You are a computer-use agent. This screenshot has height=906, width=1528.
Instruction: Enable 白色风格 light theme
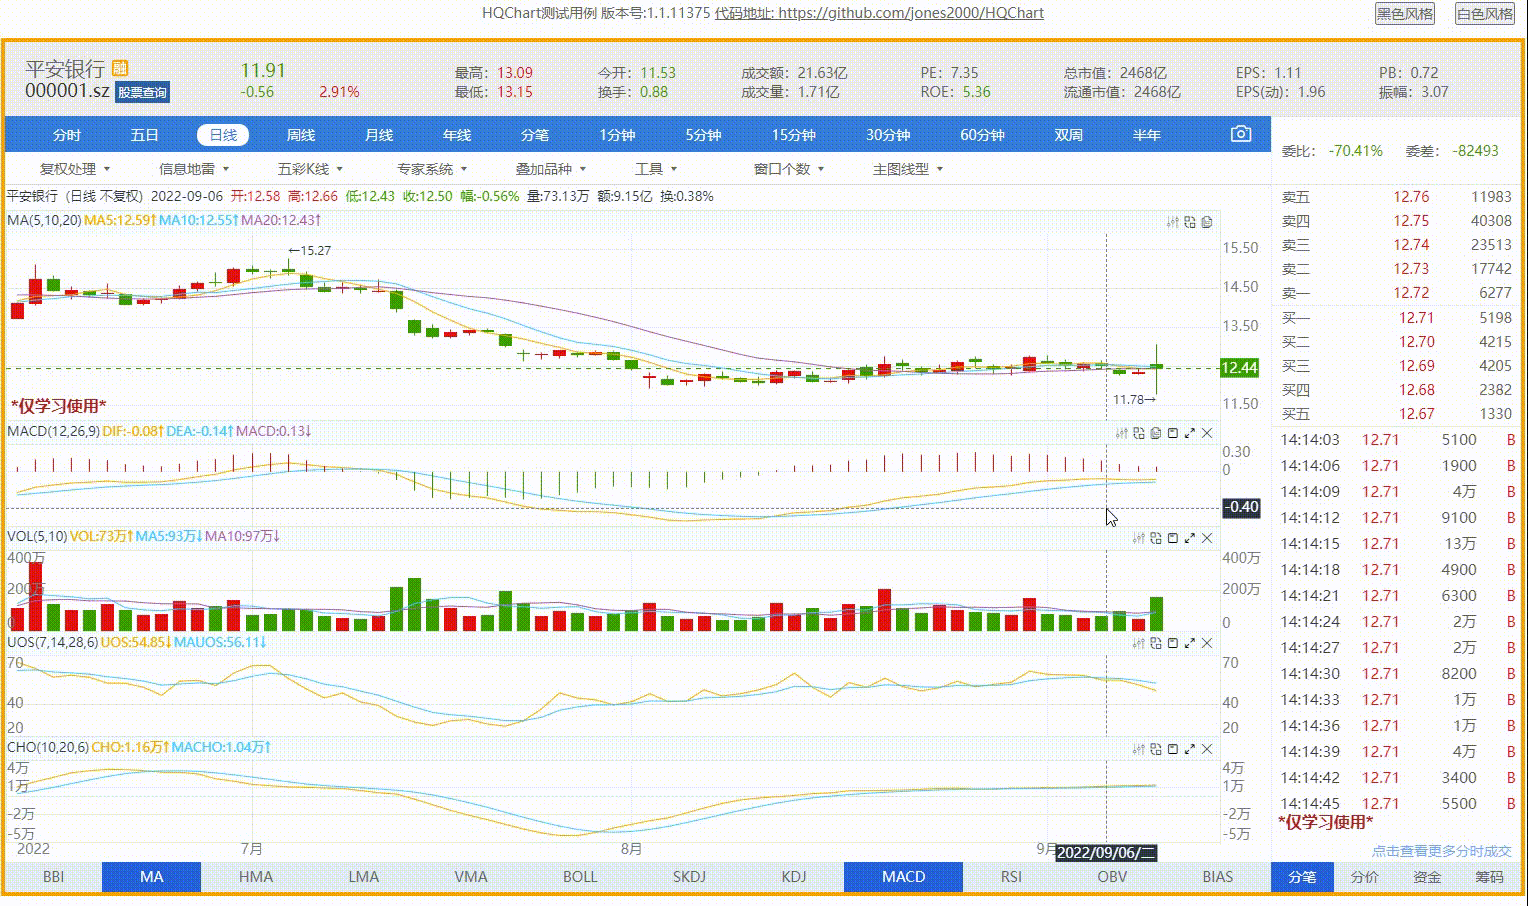pos(1484,14)
